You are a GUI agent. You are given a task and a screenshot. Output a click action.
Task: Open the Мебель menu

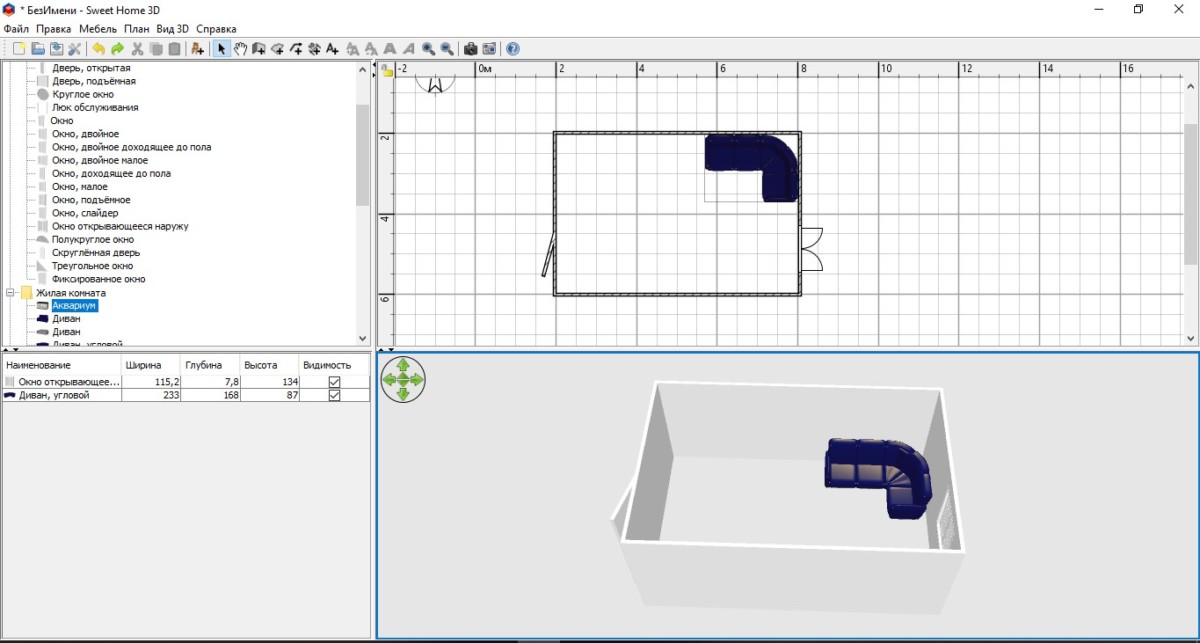point(97,29)
